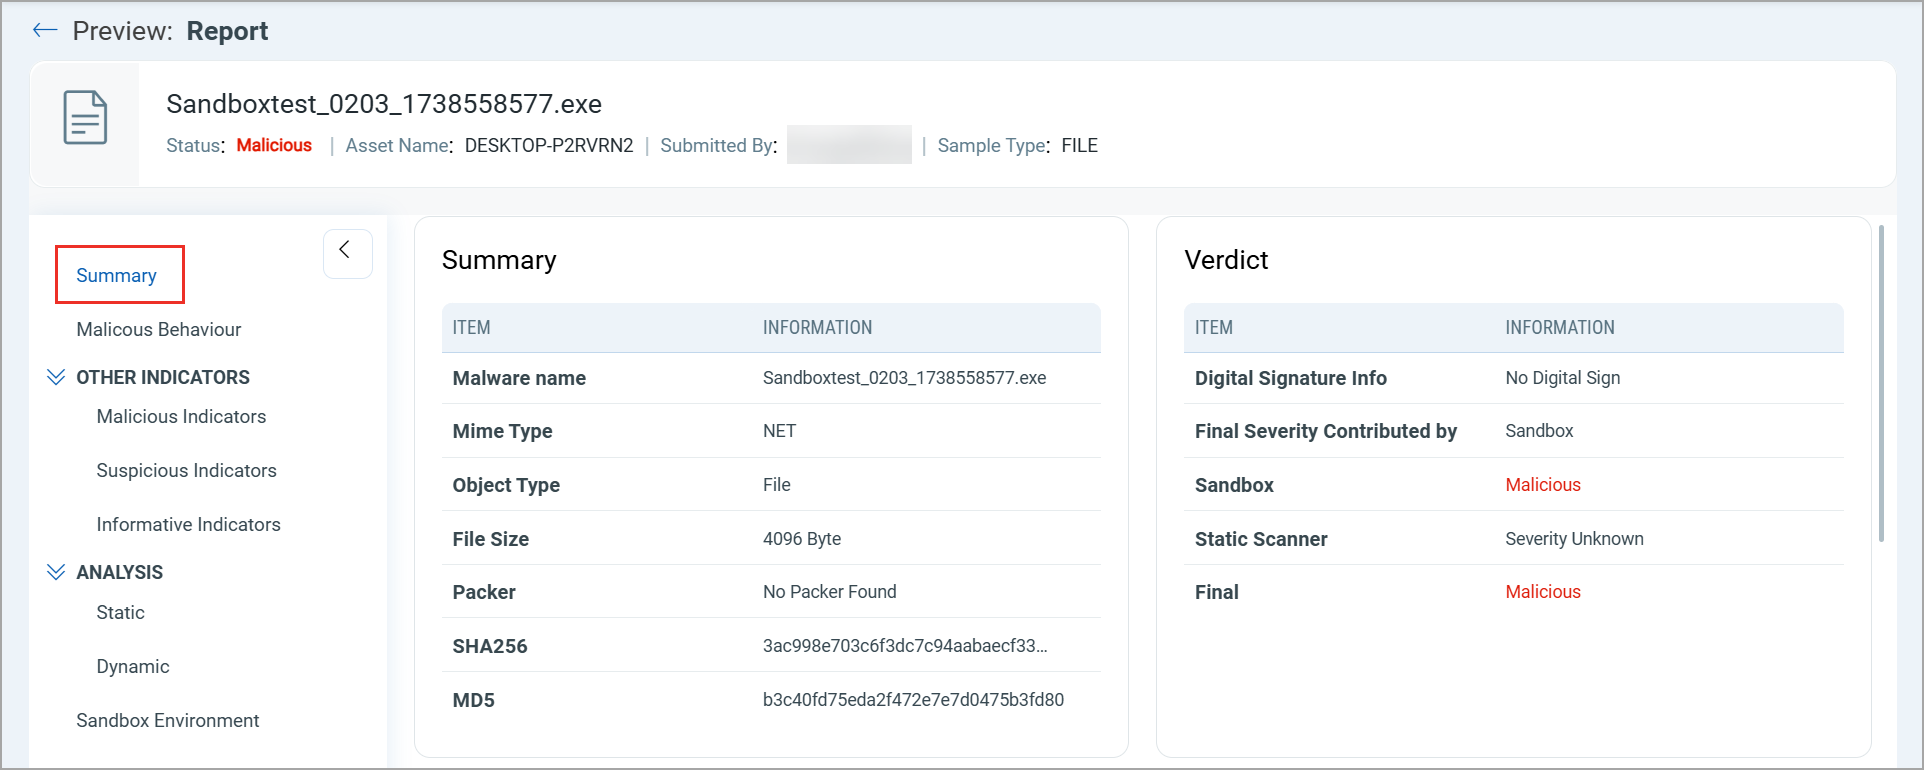Click the ANALYSIS heading text
Viewport: 1924px width, 770px height.
tap(119, 572)
